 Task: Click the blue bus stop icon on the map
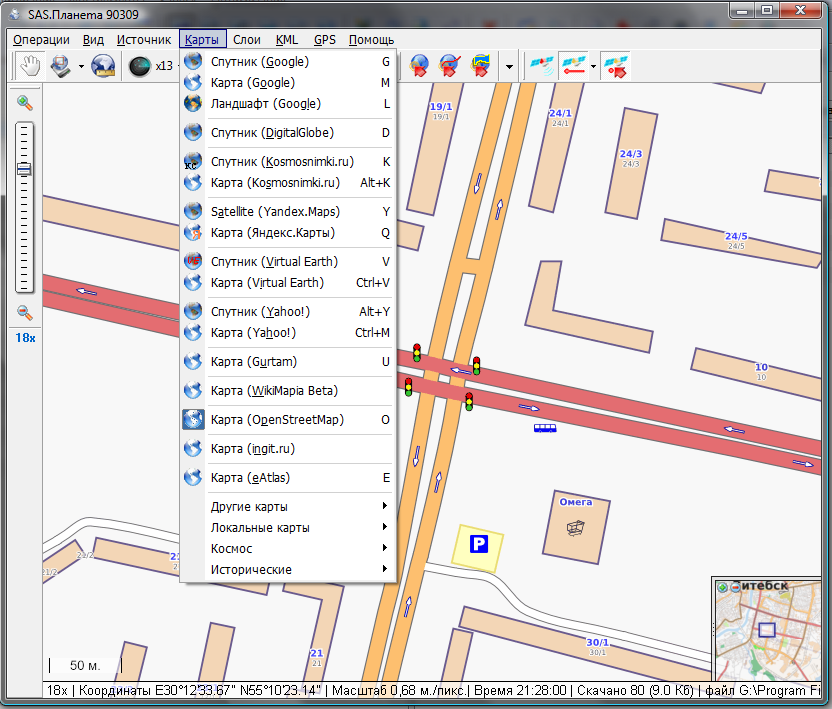point(545,428)
